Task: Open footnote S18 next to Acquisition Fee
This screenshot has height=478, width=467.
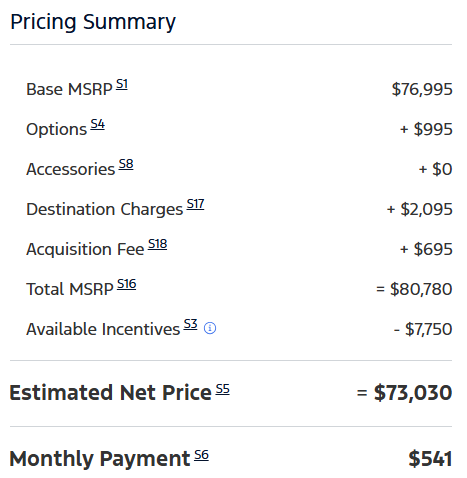Action: 157,244
